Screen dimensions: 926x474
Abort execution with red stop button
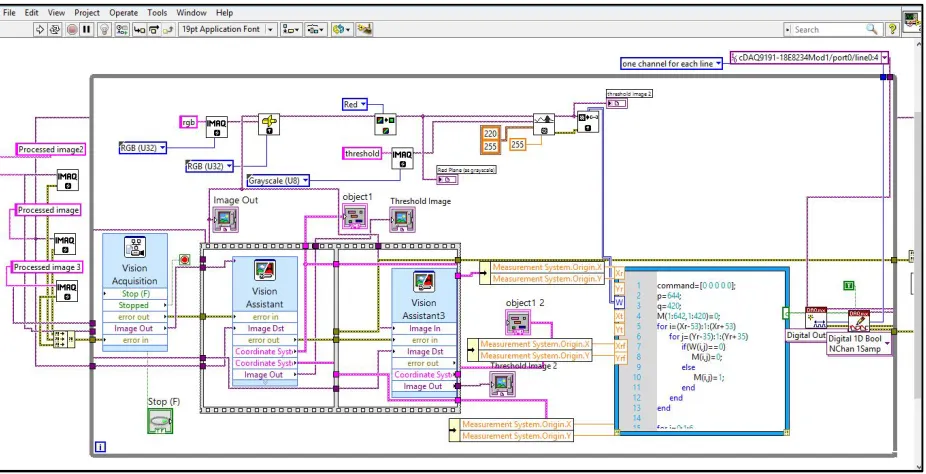(72, 29)
